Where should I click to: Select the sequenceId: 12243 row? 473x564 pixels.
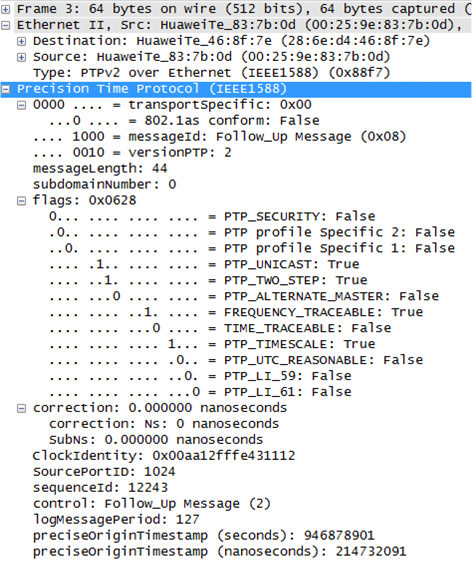pyautogui.click(x=100, y=488)
